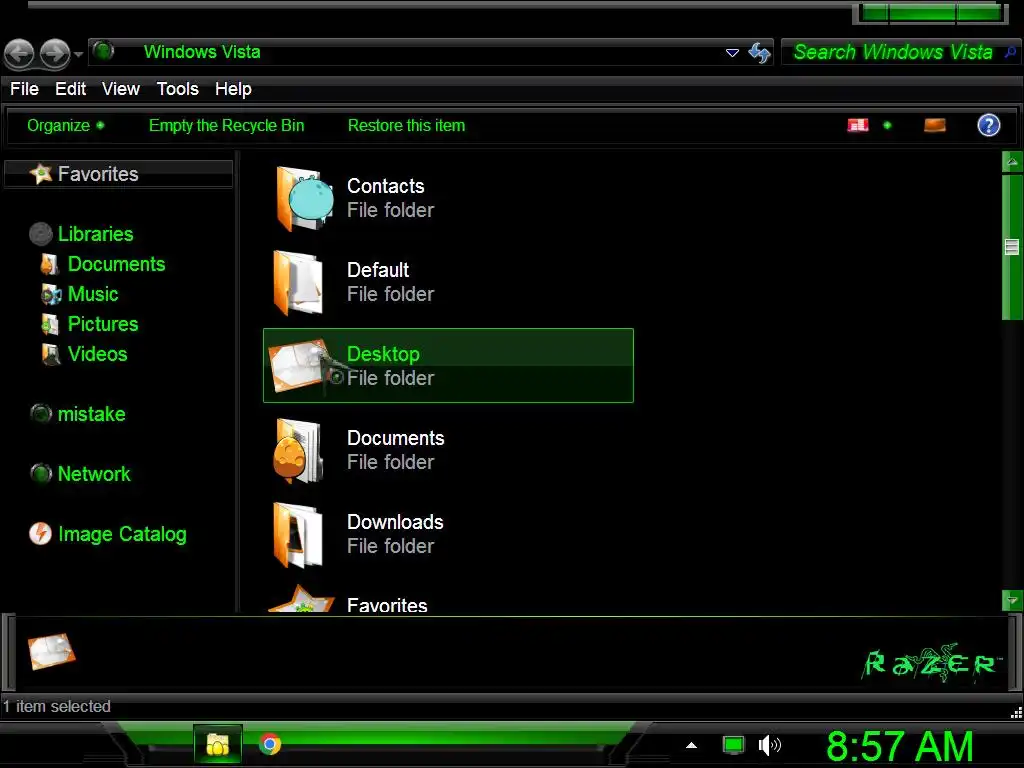Screen dimensions: 1024x768
Task: Open the Organize dropdown
Action: (x=65, y=125)
